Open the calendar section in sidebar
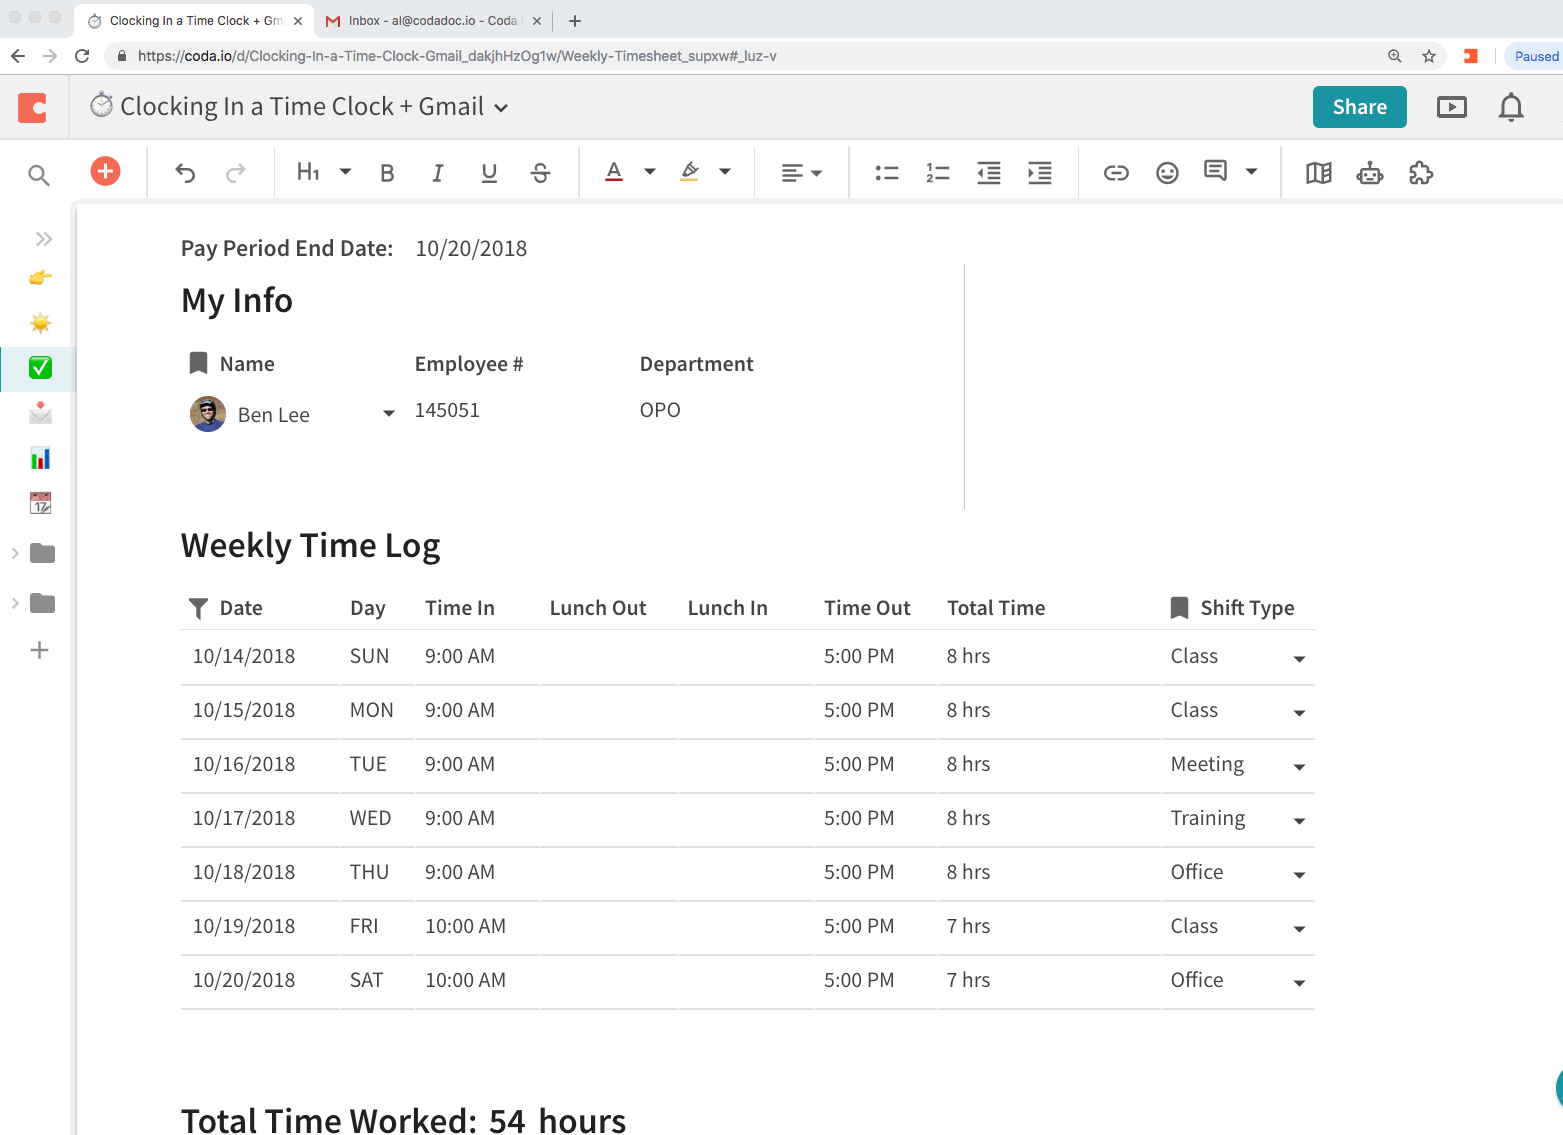This screenshot has width=1563, height=1135. pos(40,503)
